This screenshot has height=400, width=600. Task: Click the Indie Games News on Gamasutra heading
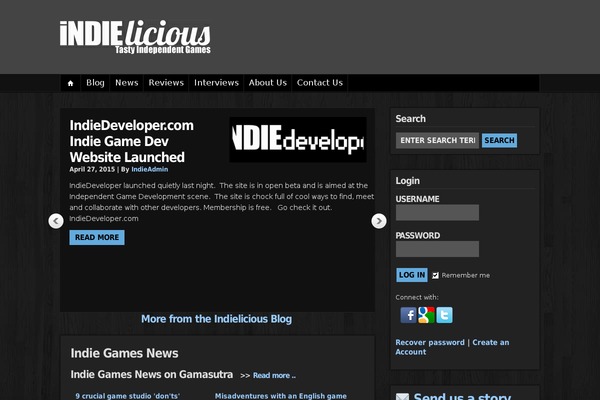coord(152,374)
